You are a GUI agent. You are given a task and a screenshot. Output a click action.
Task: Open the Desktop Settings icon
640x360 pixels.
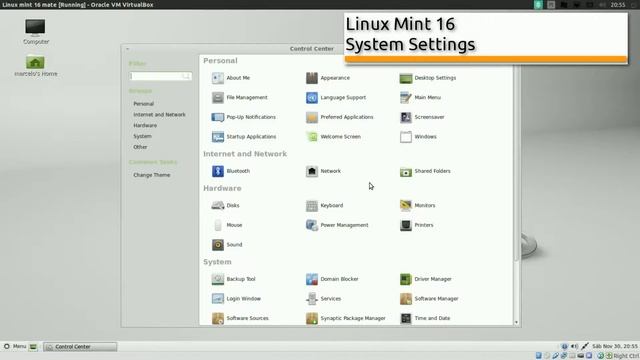(406, 78)
